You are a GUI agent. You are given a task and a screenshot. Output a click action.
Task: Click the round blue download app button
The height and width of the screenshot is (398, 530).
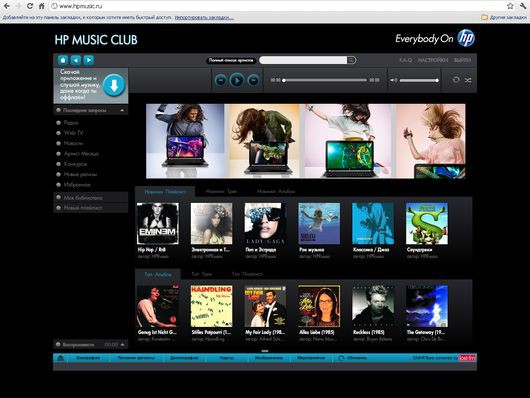(114, 86)
